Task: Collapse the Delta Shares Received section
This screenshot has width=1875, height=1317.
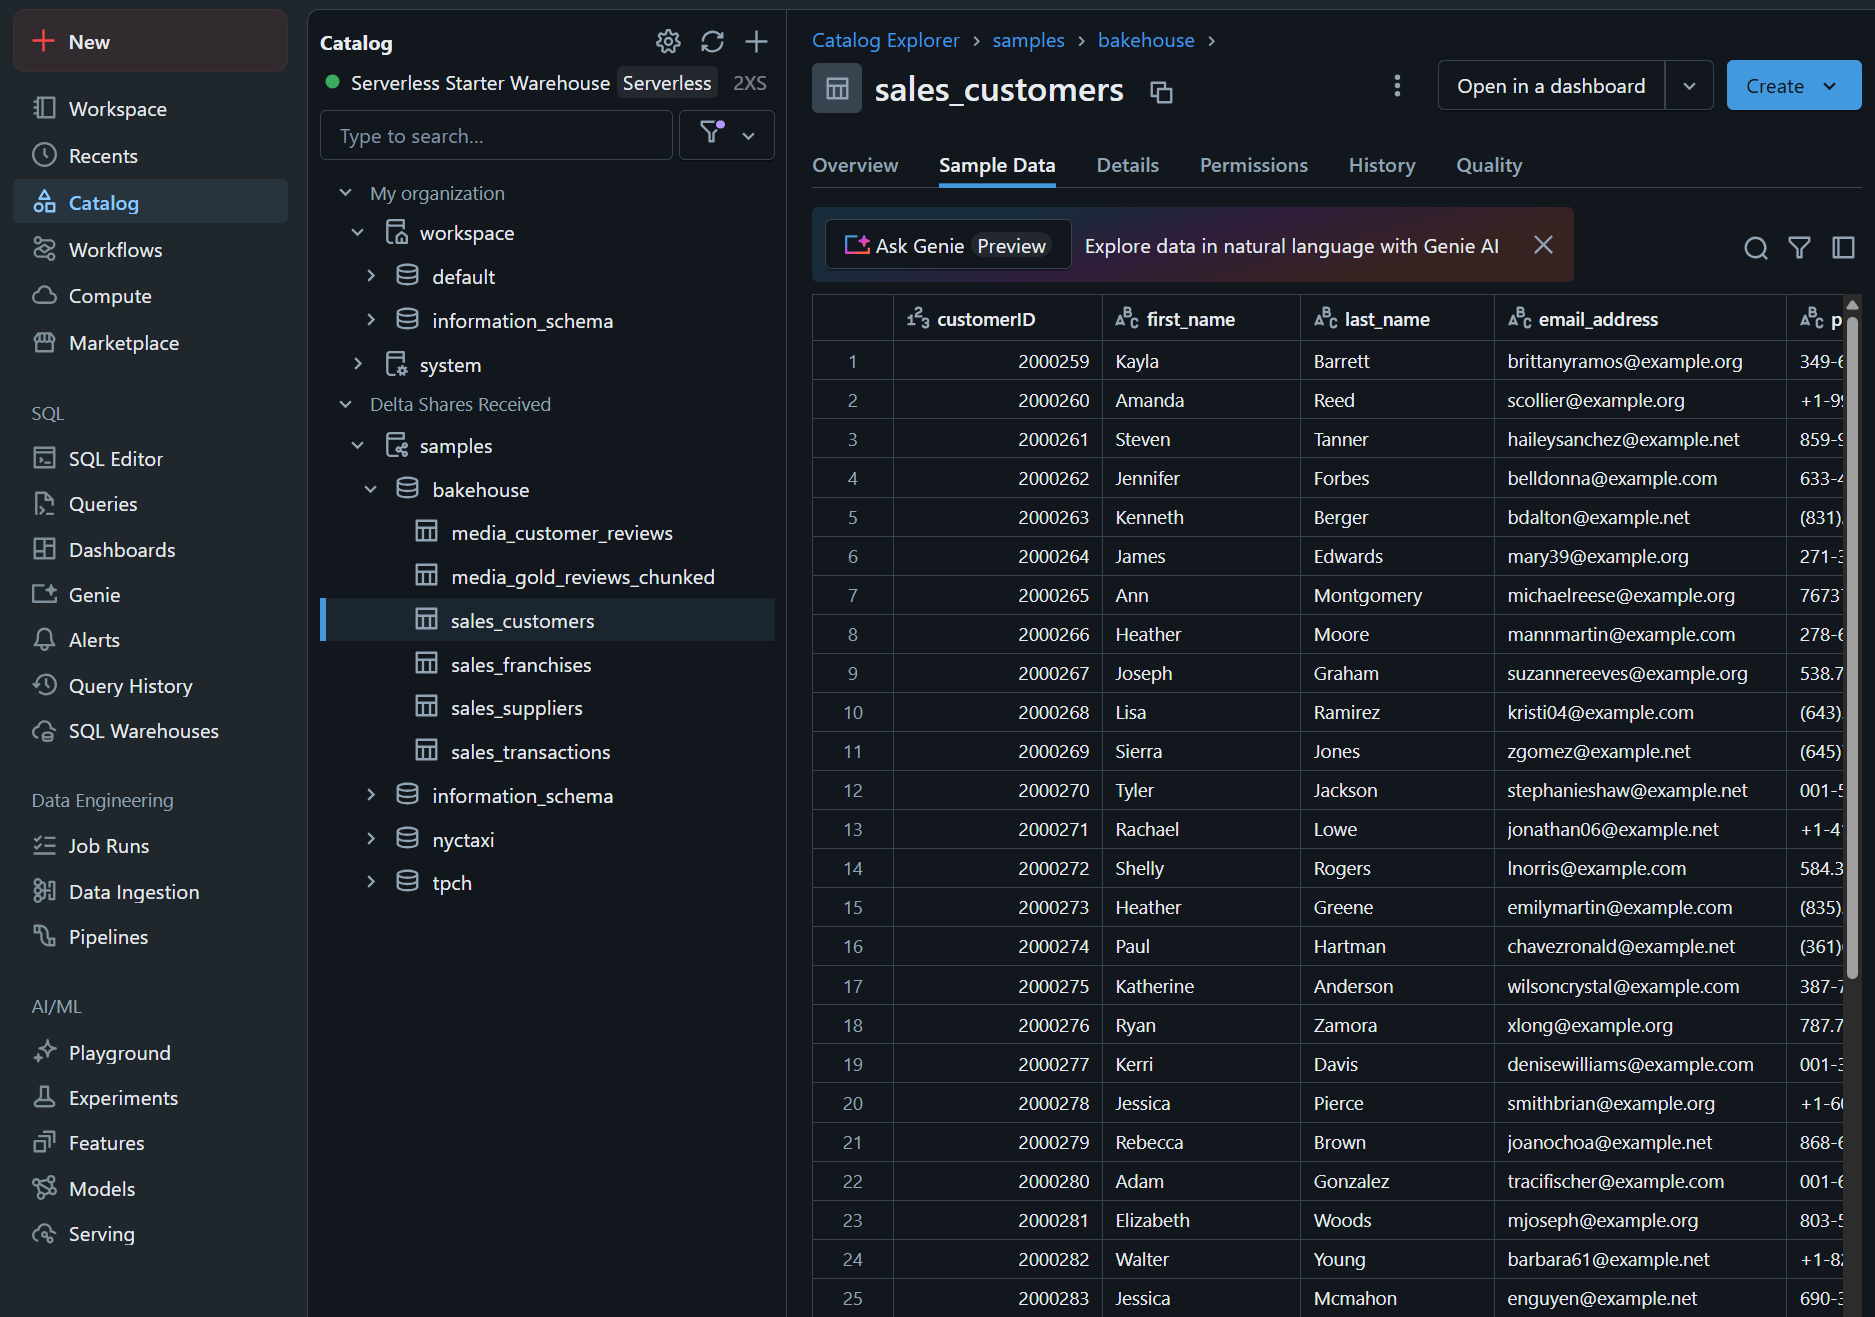Action: [x=345, y=404]
